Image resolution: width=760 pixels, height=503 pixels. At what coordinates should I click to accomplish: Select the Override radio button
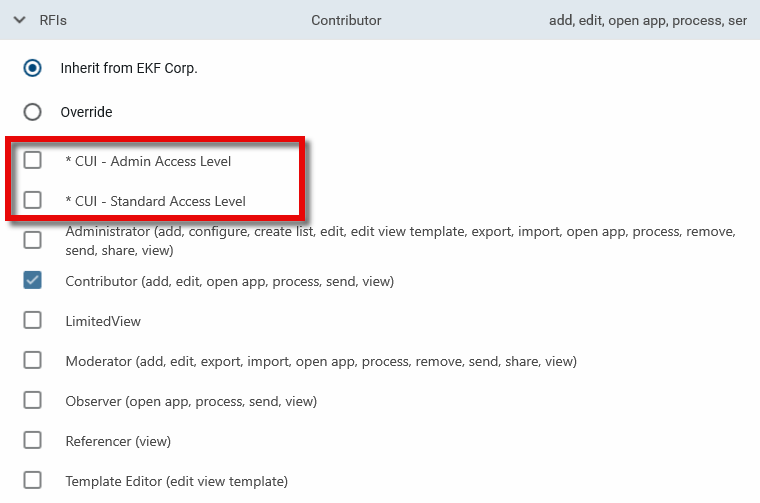point(33,112)
